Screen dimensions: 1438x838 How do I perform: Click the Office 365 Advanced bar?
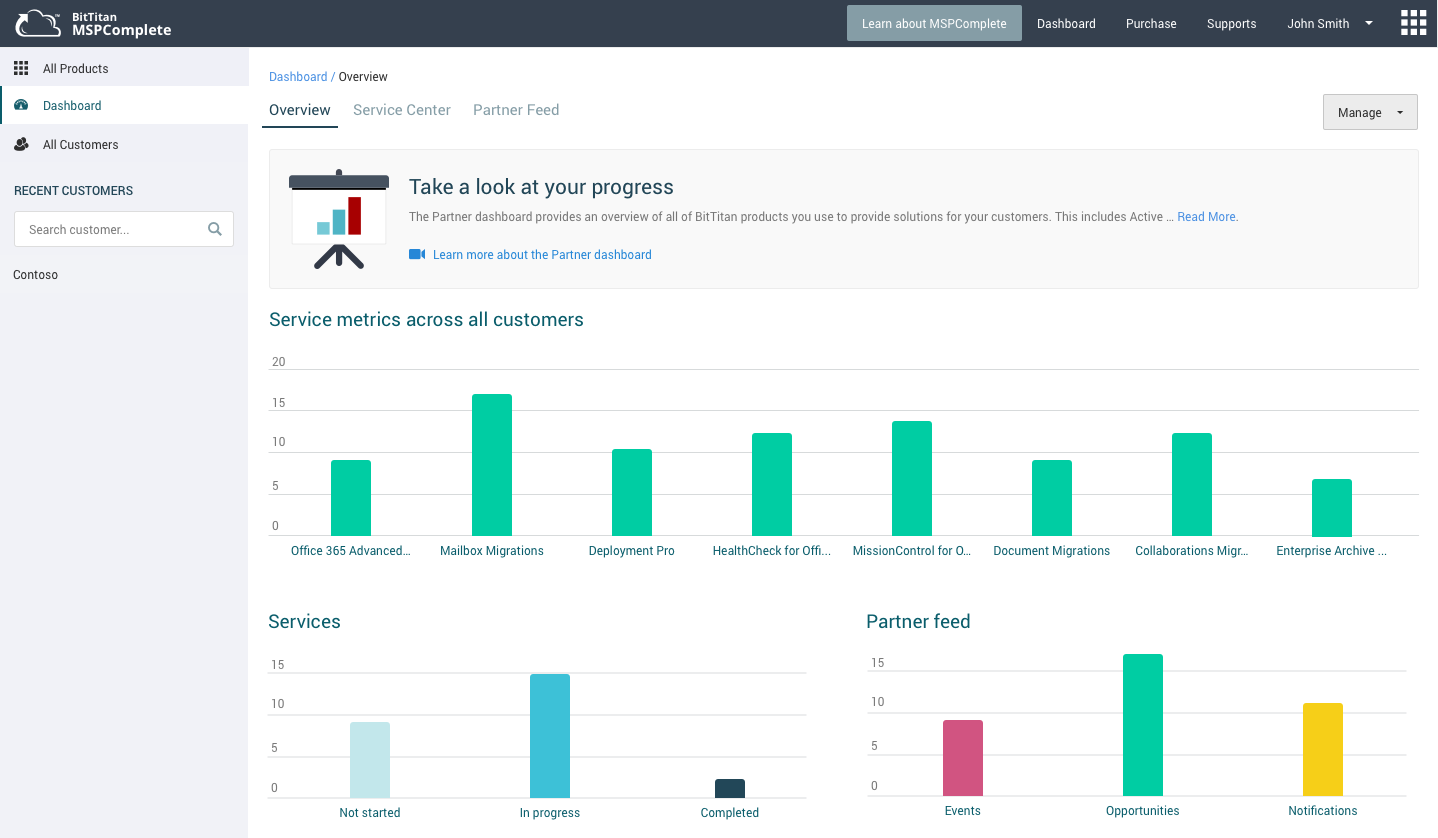tap(351, 498)
